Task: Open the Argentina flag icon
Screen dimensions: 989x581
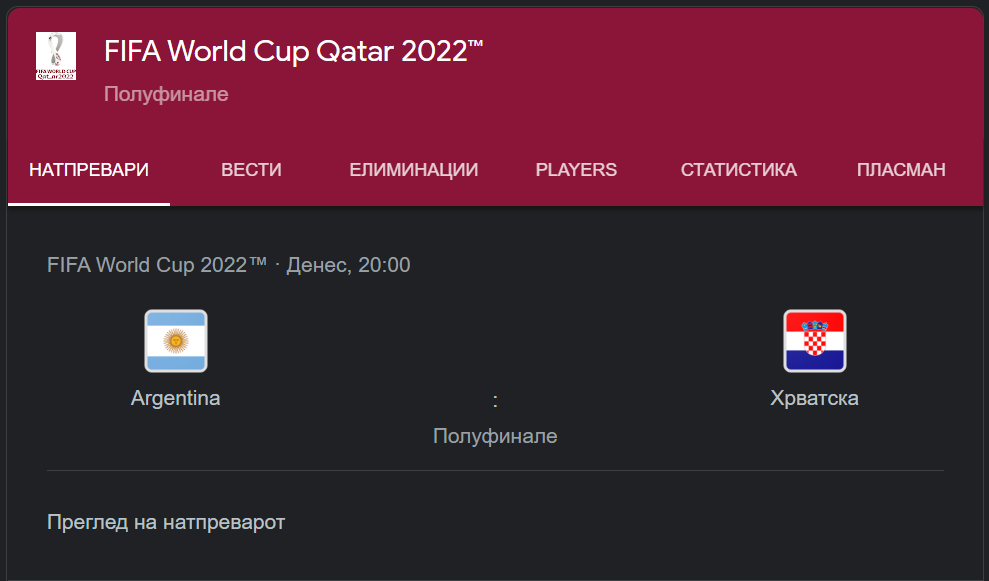Action: tap(176, 341)
